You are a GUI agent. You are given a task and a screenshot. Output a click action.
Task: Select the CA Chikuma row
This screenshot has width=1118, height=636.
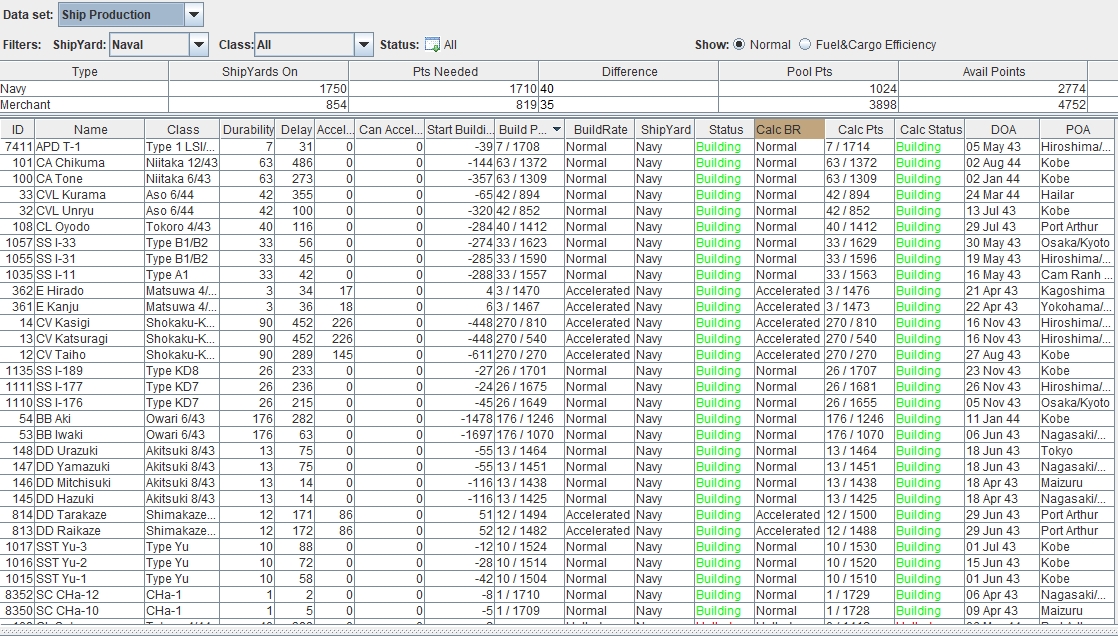pyautogui.click(x=78, y=163)
